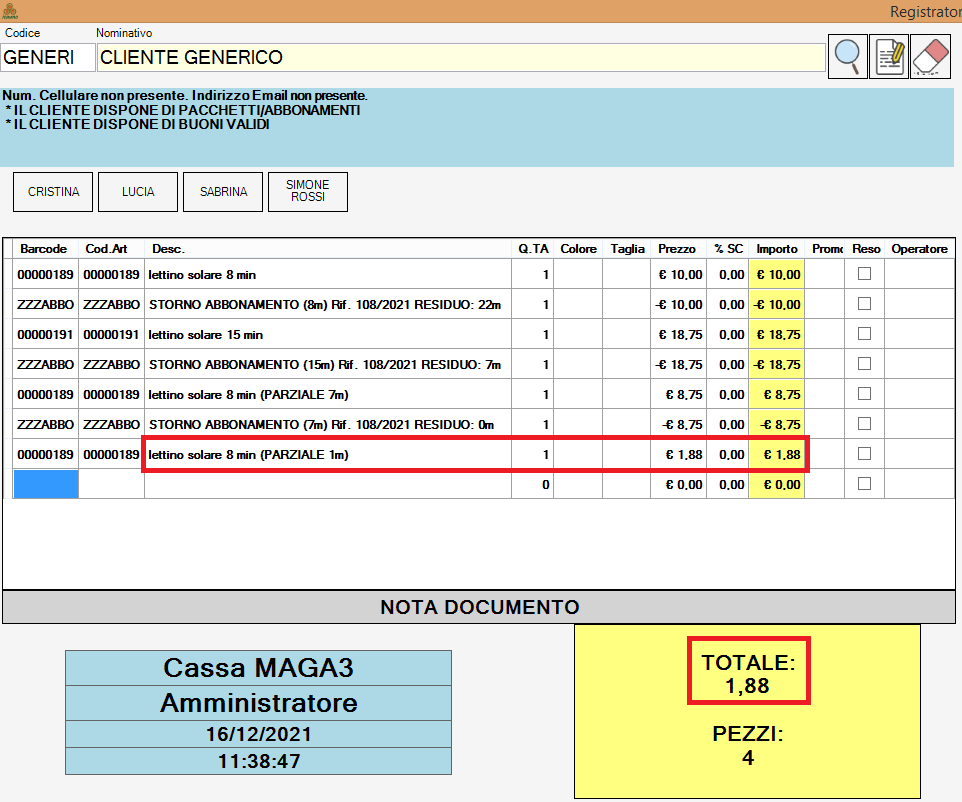Toggle Reso checkbox on lettino solare 15 min row
Viewport: 962px width, 802px height.
pos(865,334)
